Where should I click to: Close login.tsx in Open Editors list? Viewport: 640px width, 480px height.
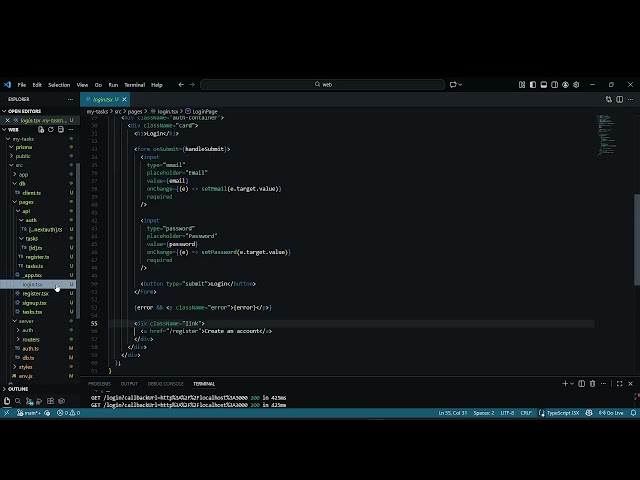7,120
